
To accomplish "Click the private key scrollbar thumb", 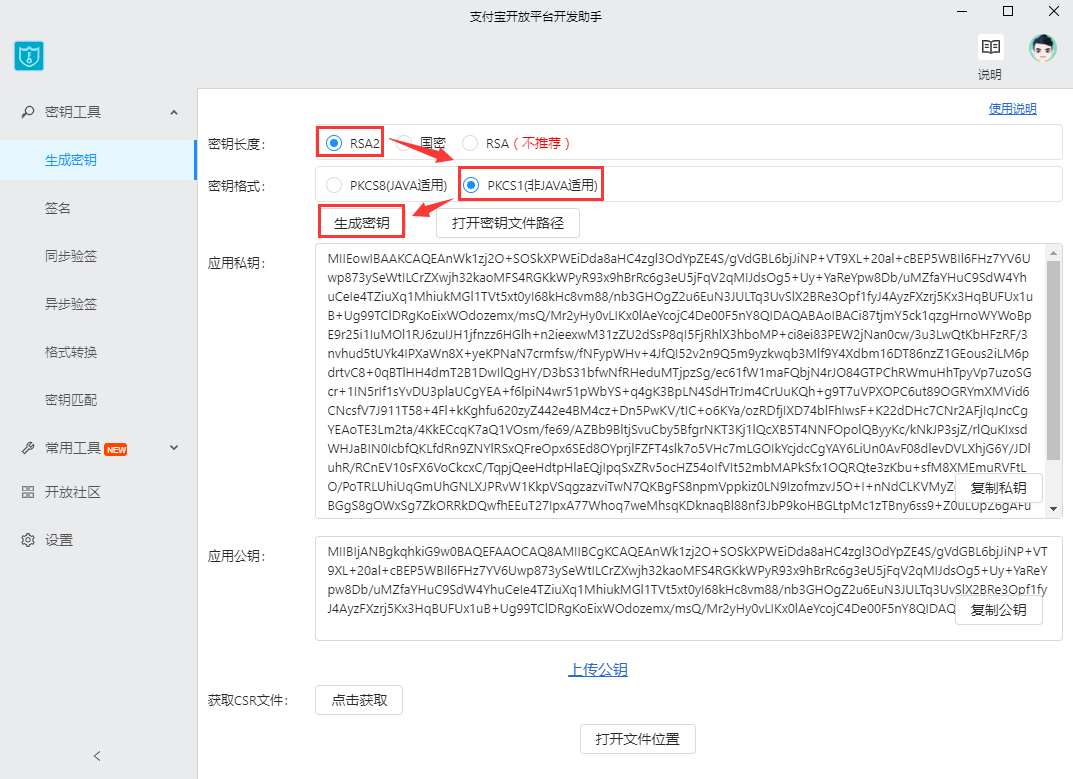I will point(1053,361).
